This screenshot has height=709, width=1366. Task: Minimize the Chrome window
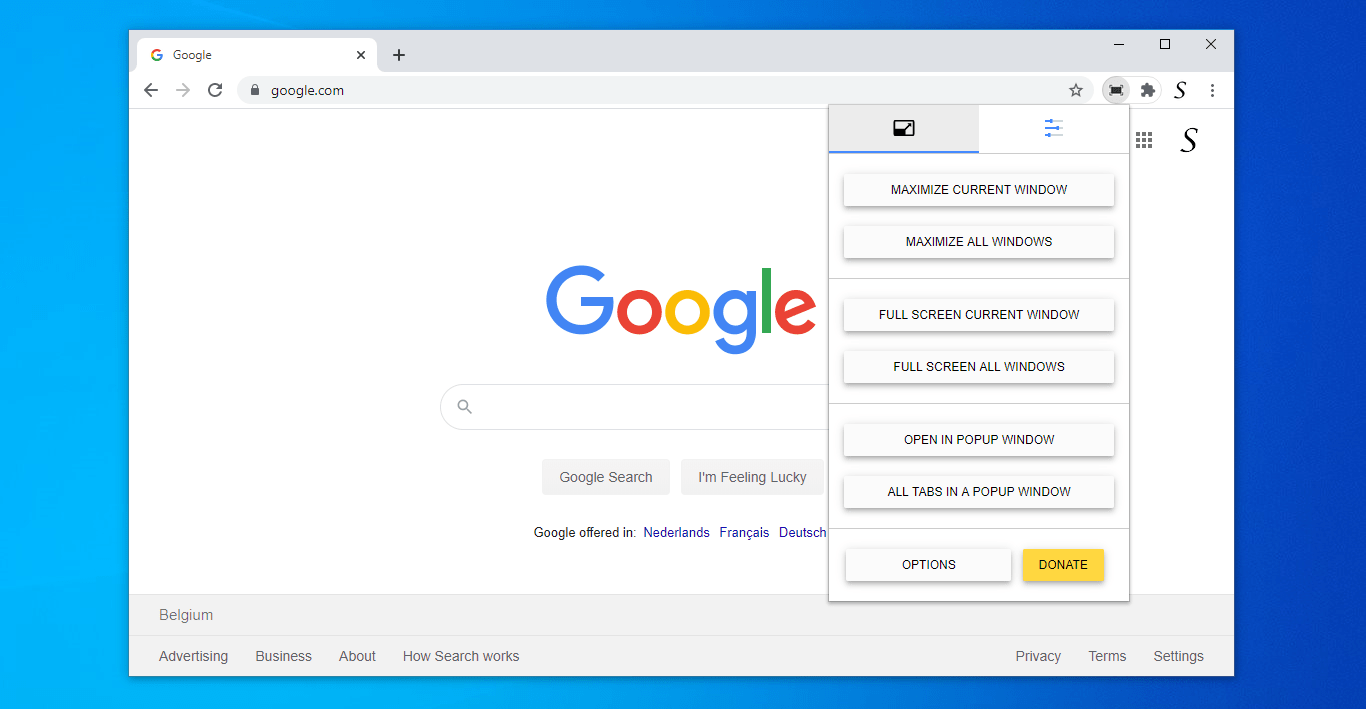1119,44
